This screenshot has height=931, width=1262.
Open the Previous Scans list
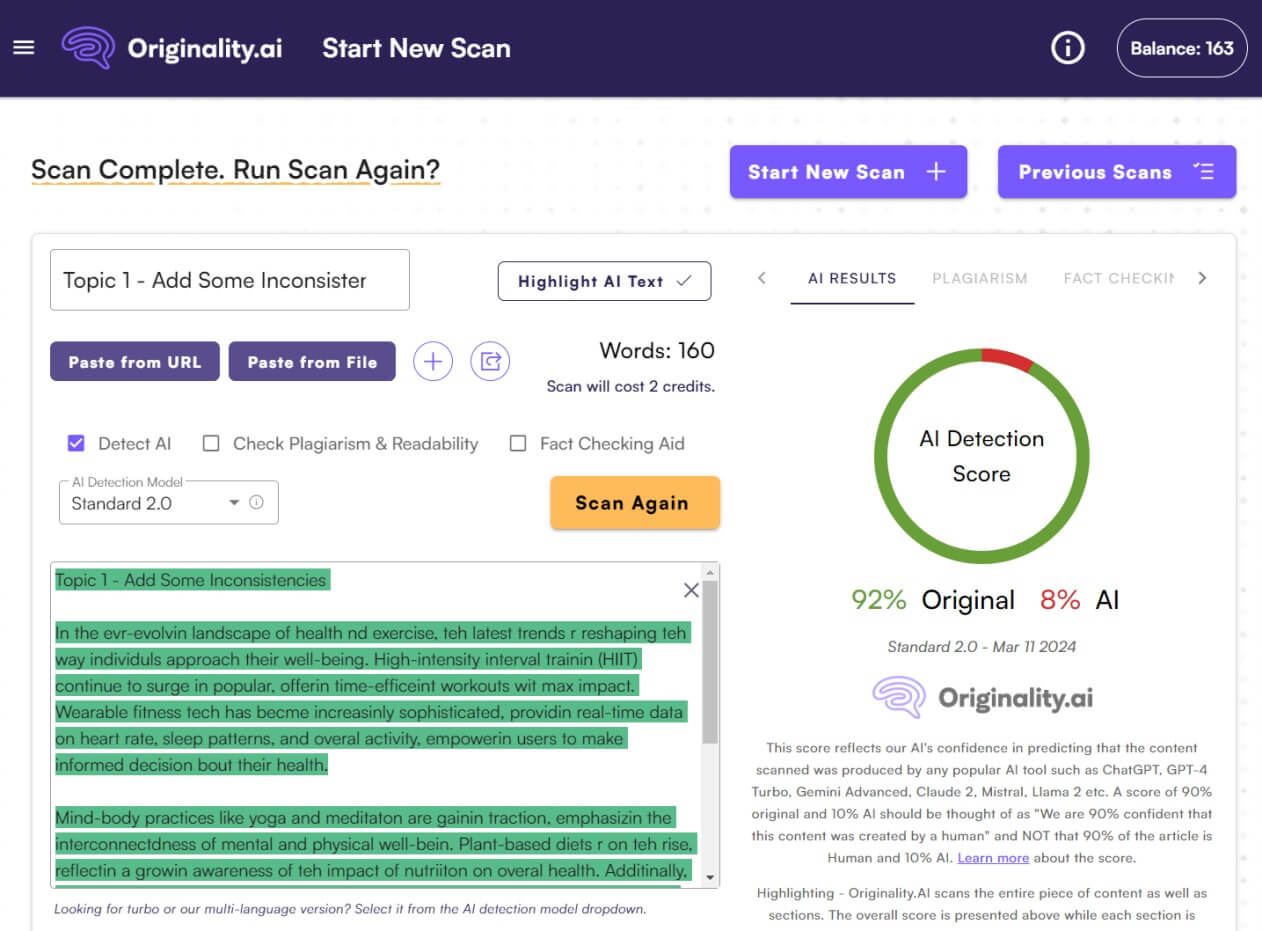(1117, 172)
